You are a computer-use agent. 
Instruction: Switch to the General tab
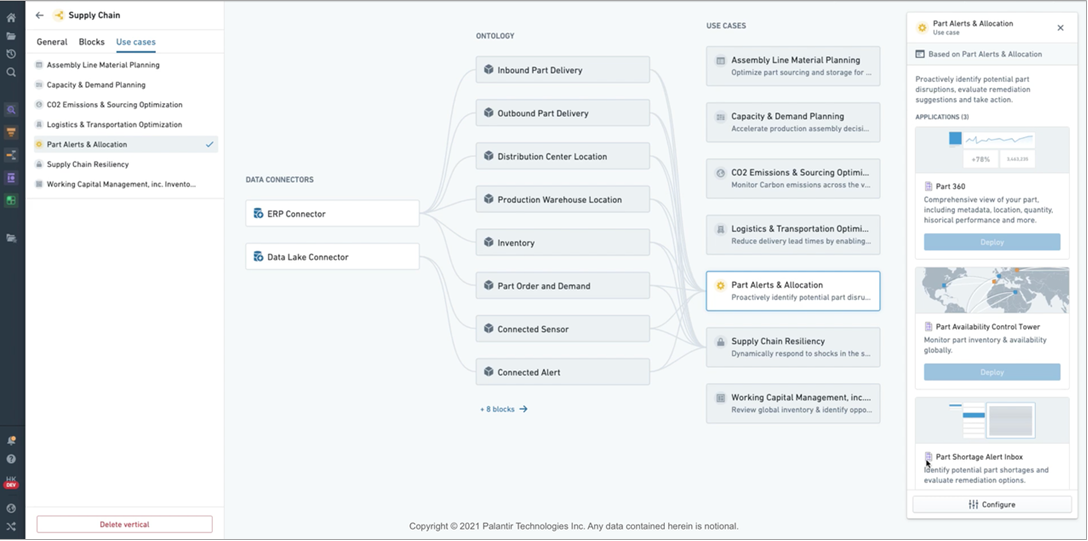[x=52, y=42]
